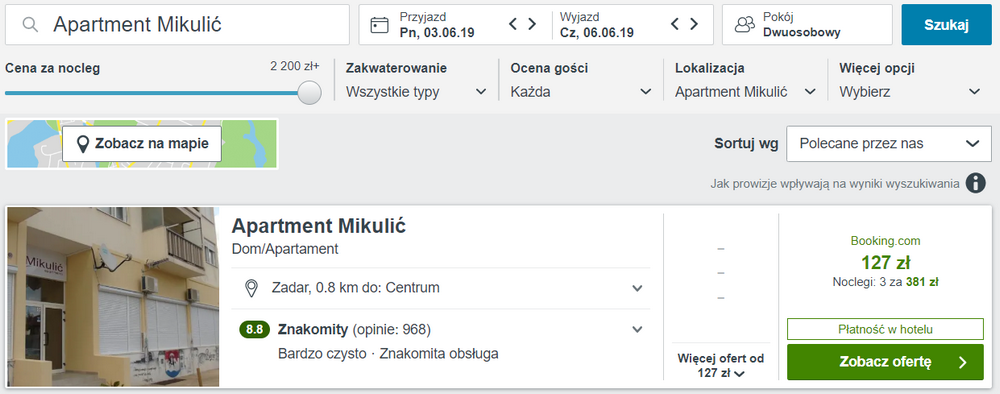Click the 8.8 rating badge

click(x=254, y=330)
